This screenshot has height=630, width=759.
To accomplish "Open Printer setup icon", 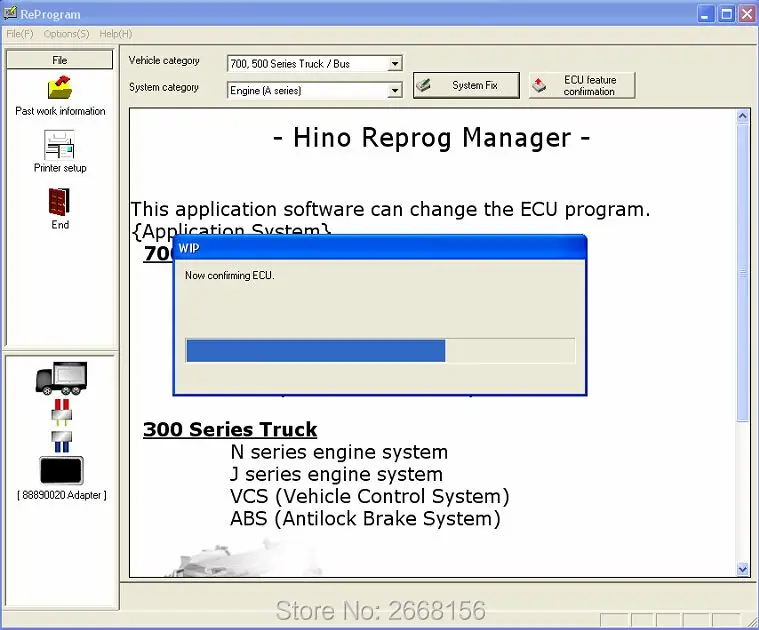I will click(x=59, y=145).
